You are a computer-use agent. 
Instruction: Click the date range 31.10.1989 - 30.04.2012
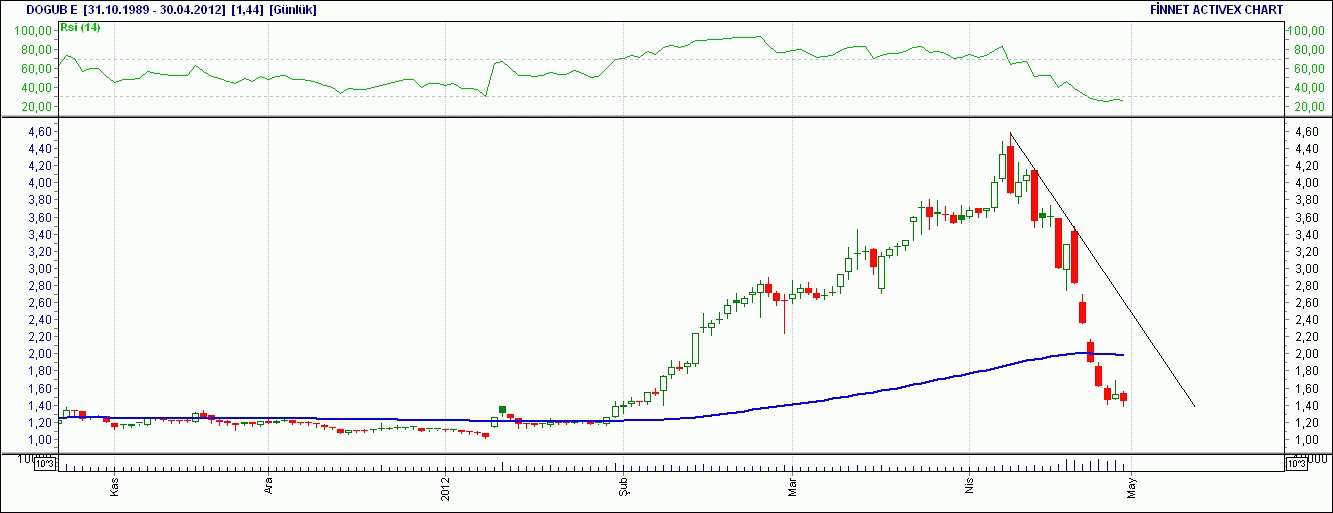tap(152, 9)
